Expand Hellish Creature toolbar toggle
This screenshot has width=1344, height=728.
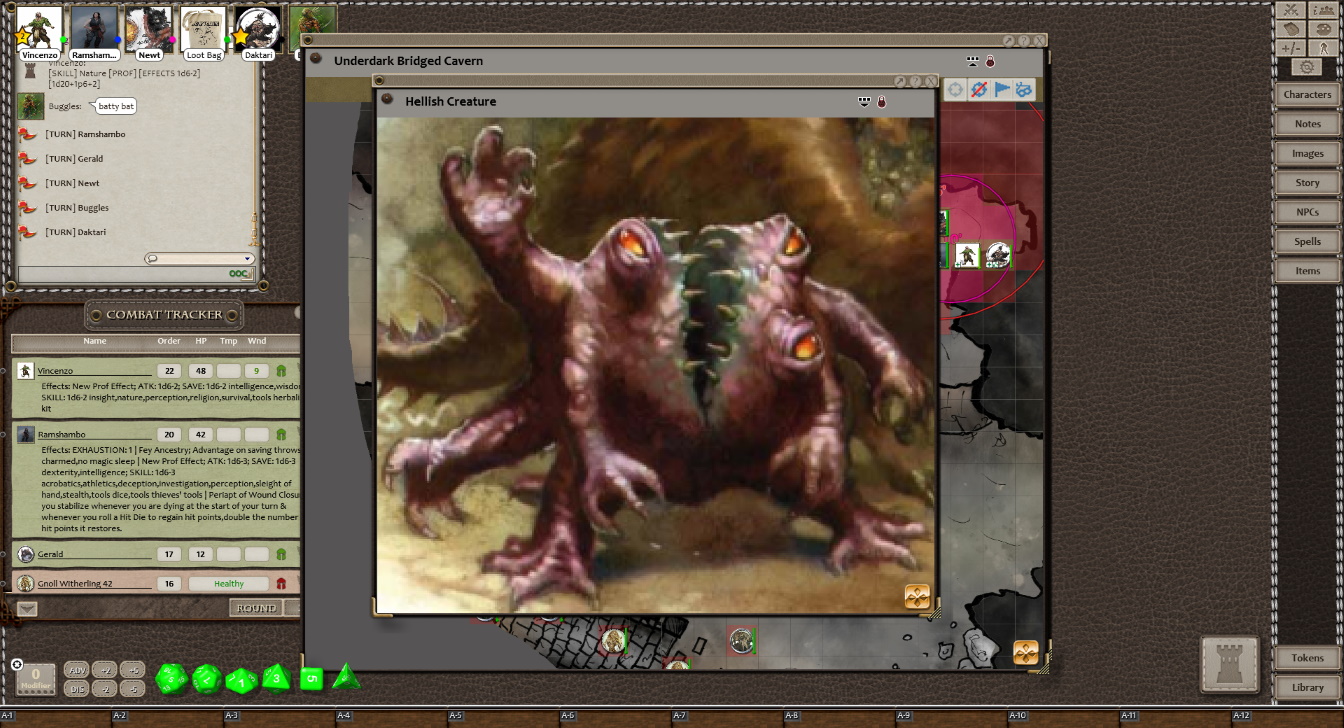pyautogui.click(x=865, y=101)
